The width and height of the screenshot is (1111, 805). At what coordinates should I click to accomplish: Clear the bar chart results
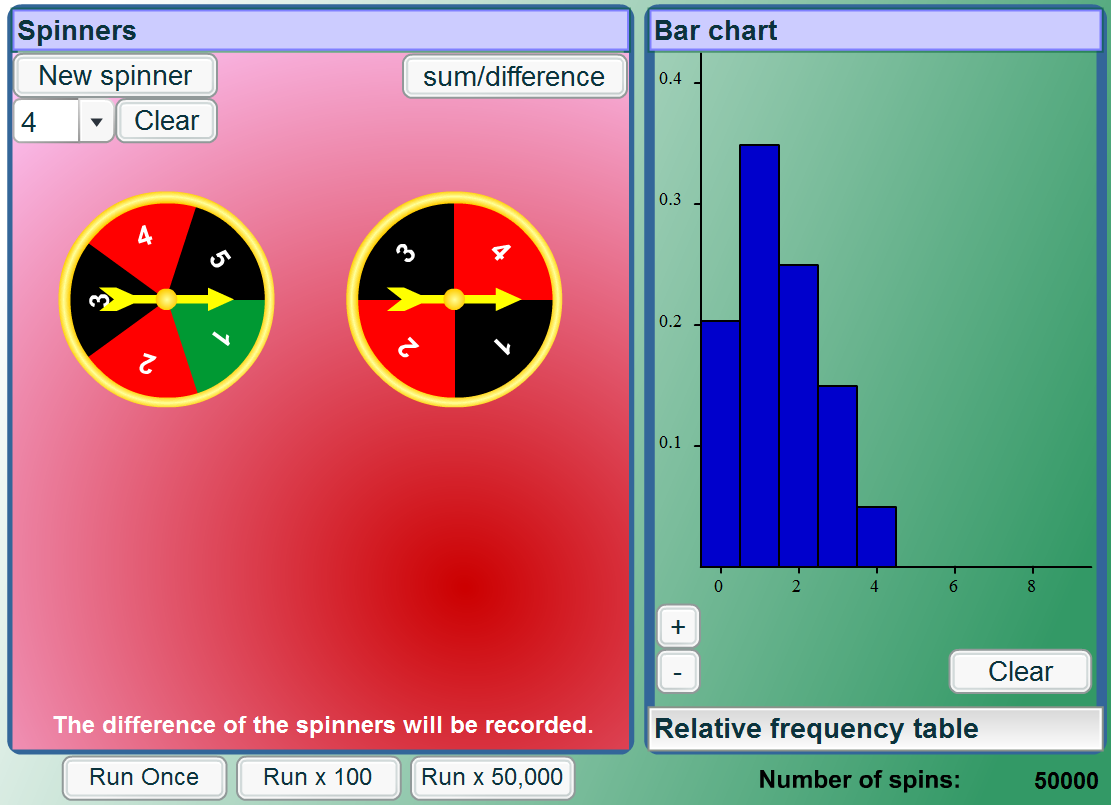coord(1019,671)
